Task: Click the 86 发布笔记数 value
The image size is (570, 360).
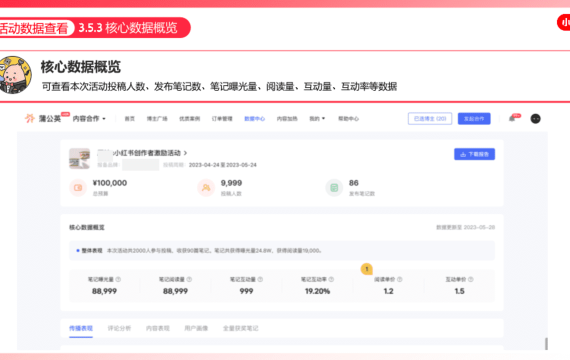Action: point(354,183)
